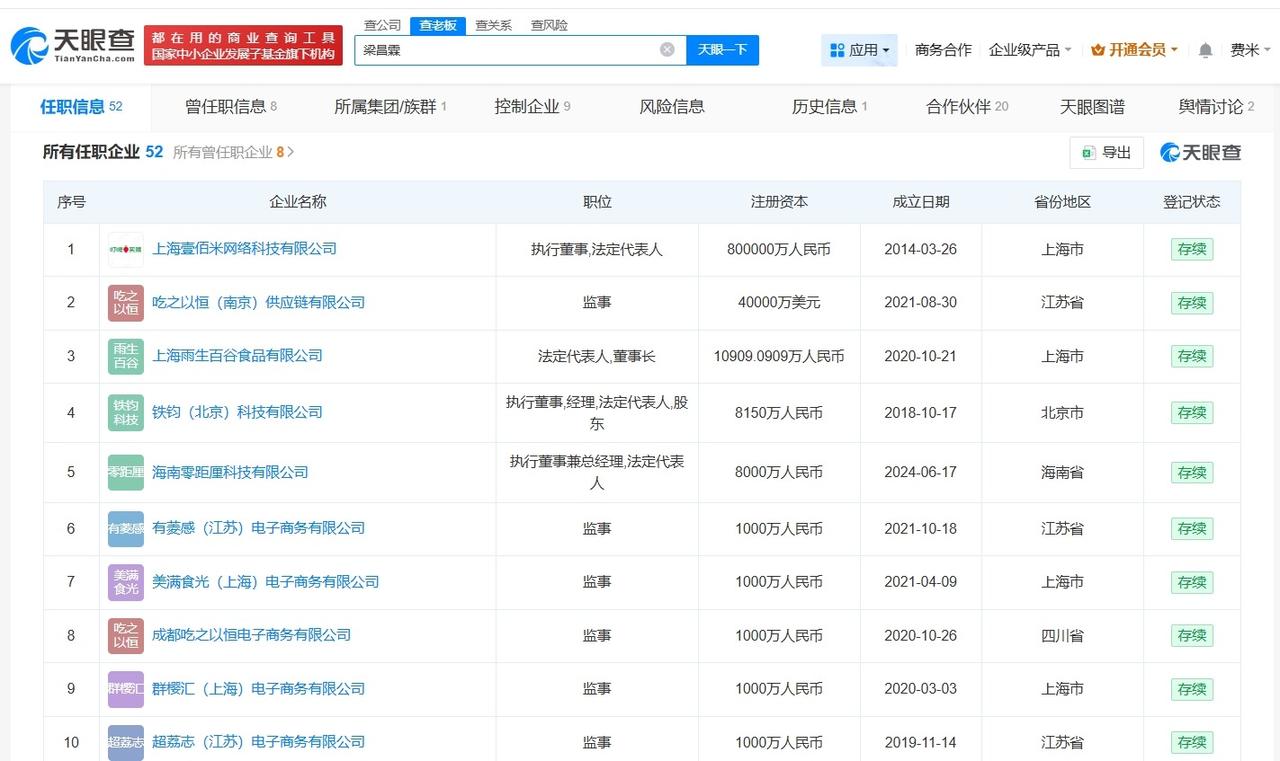Click the 天眼一下 search button
Viewport: 1280px width, 761px height.
coord(720,49)
